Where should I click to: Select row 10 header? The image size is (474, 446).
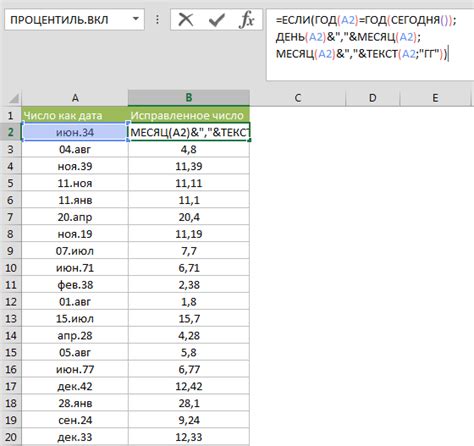click(11, 268)
